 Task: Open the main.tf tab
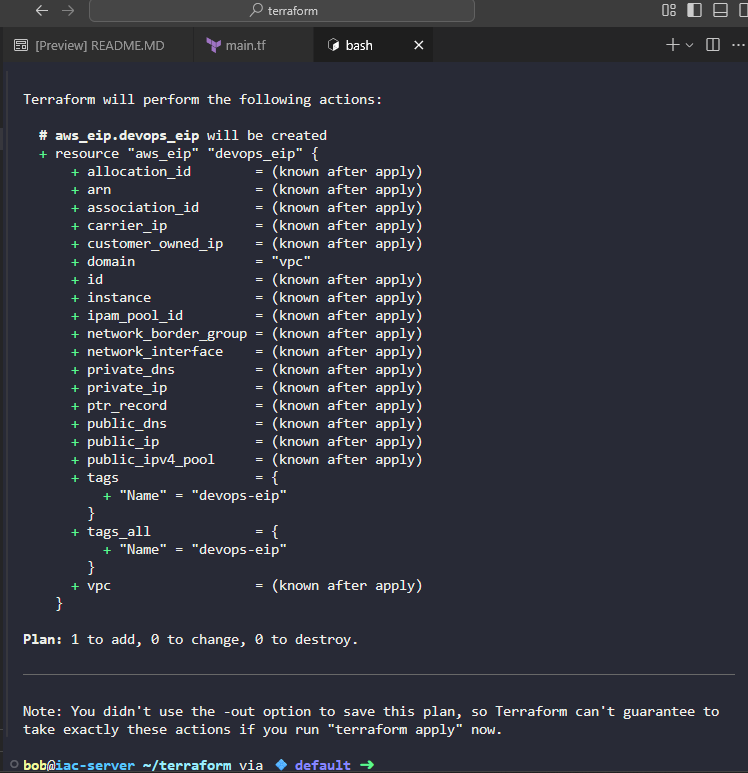tap(253, 45)
